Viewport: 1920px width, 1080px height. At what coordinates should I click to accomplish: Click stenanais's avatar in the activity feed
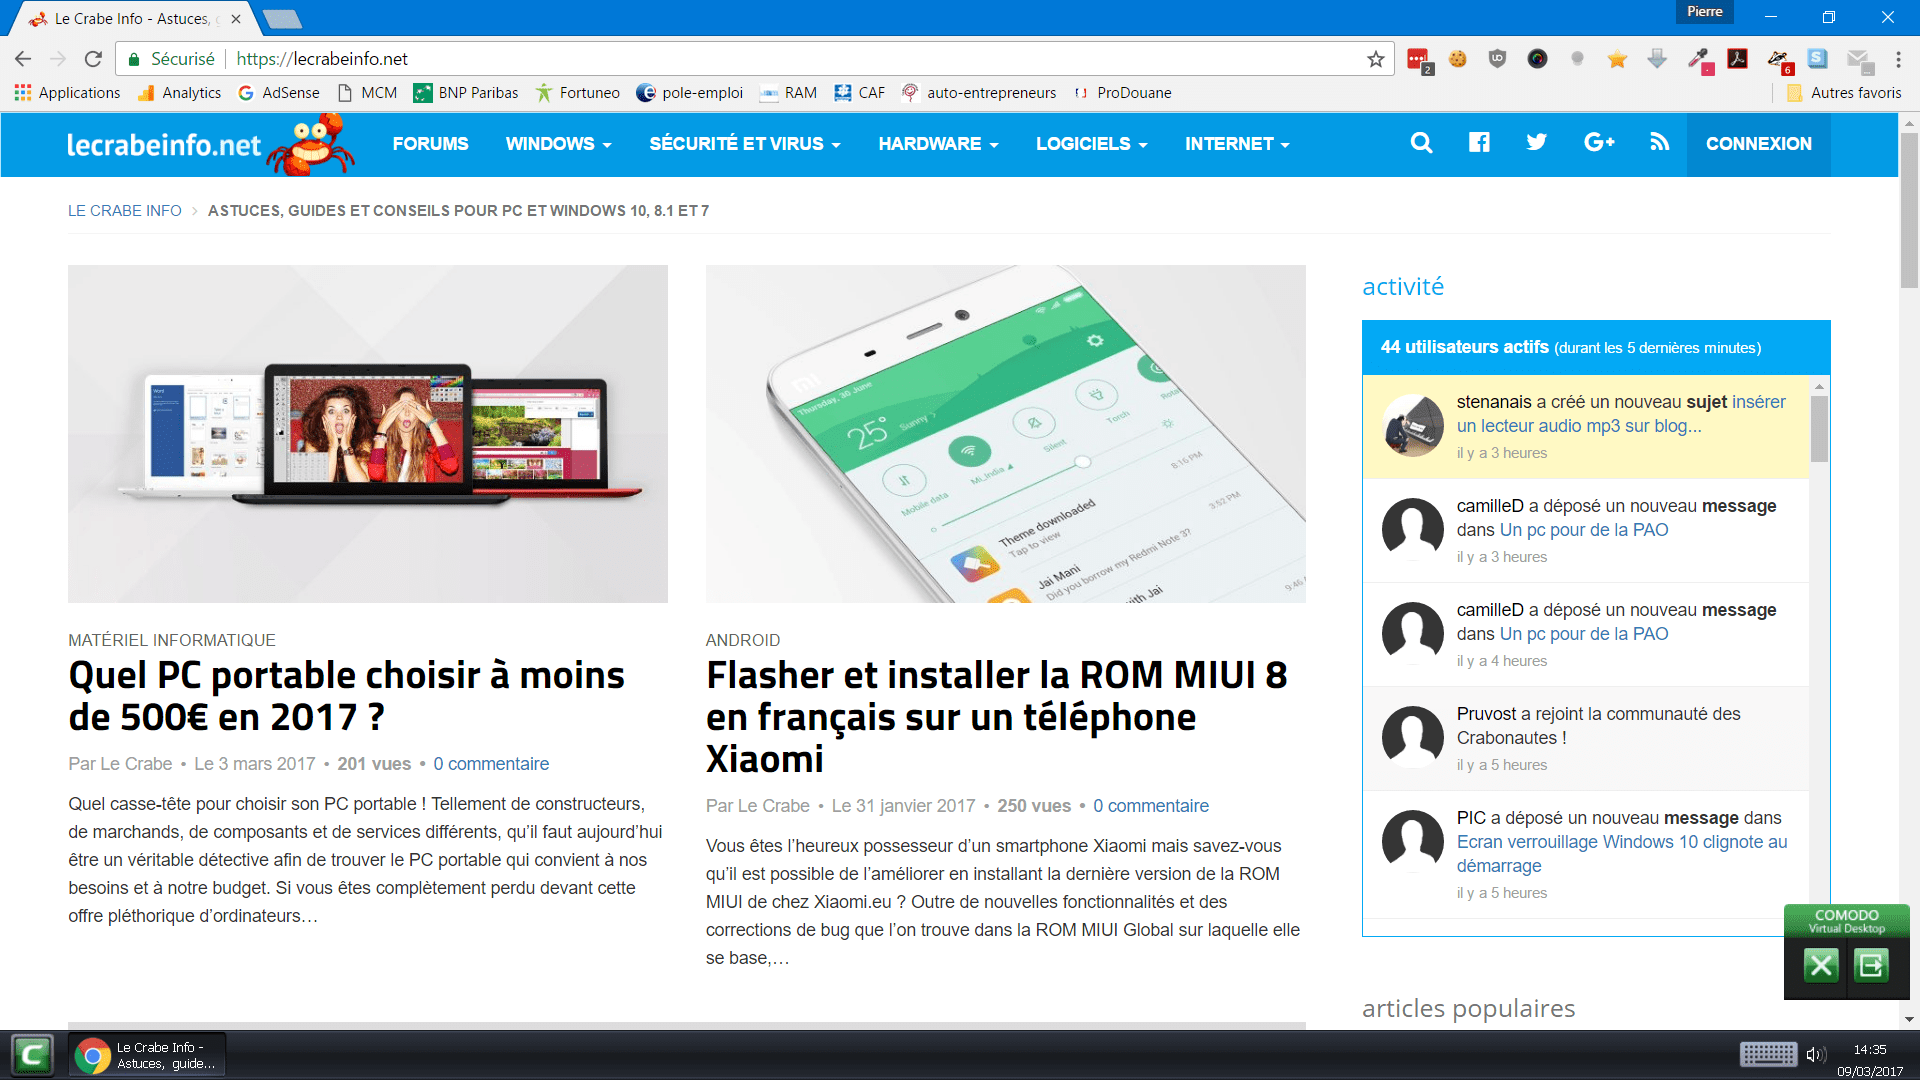pos(1413,426)
